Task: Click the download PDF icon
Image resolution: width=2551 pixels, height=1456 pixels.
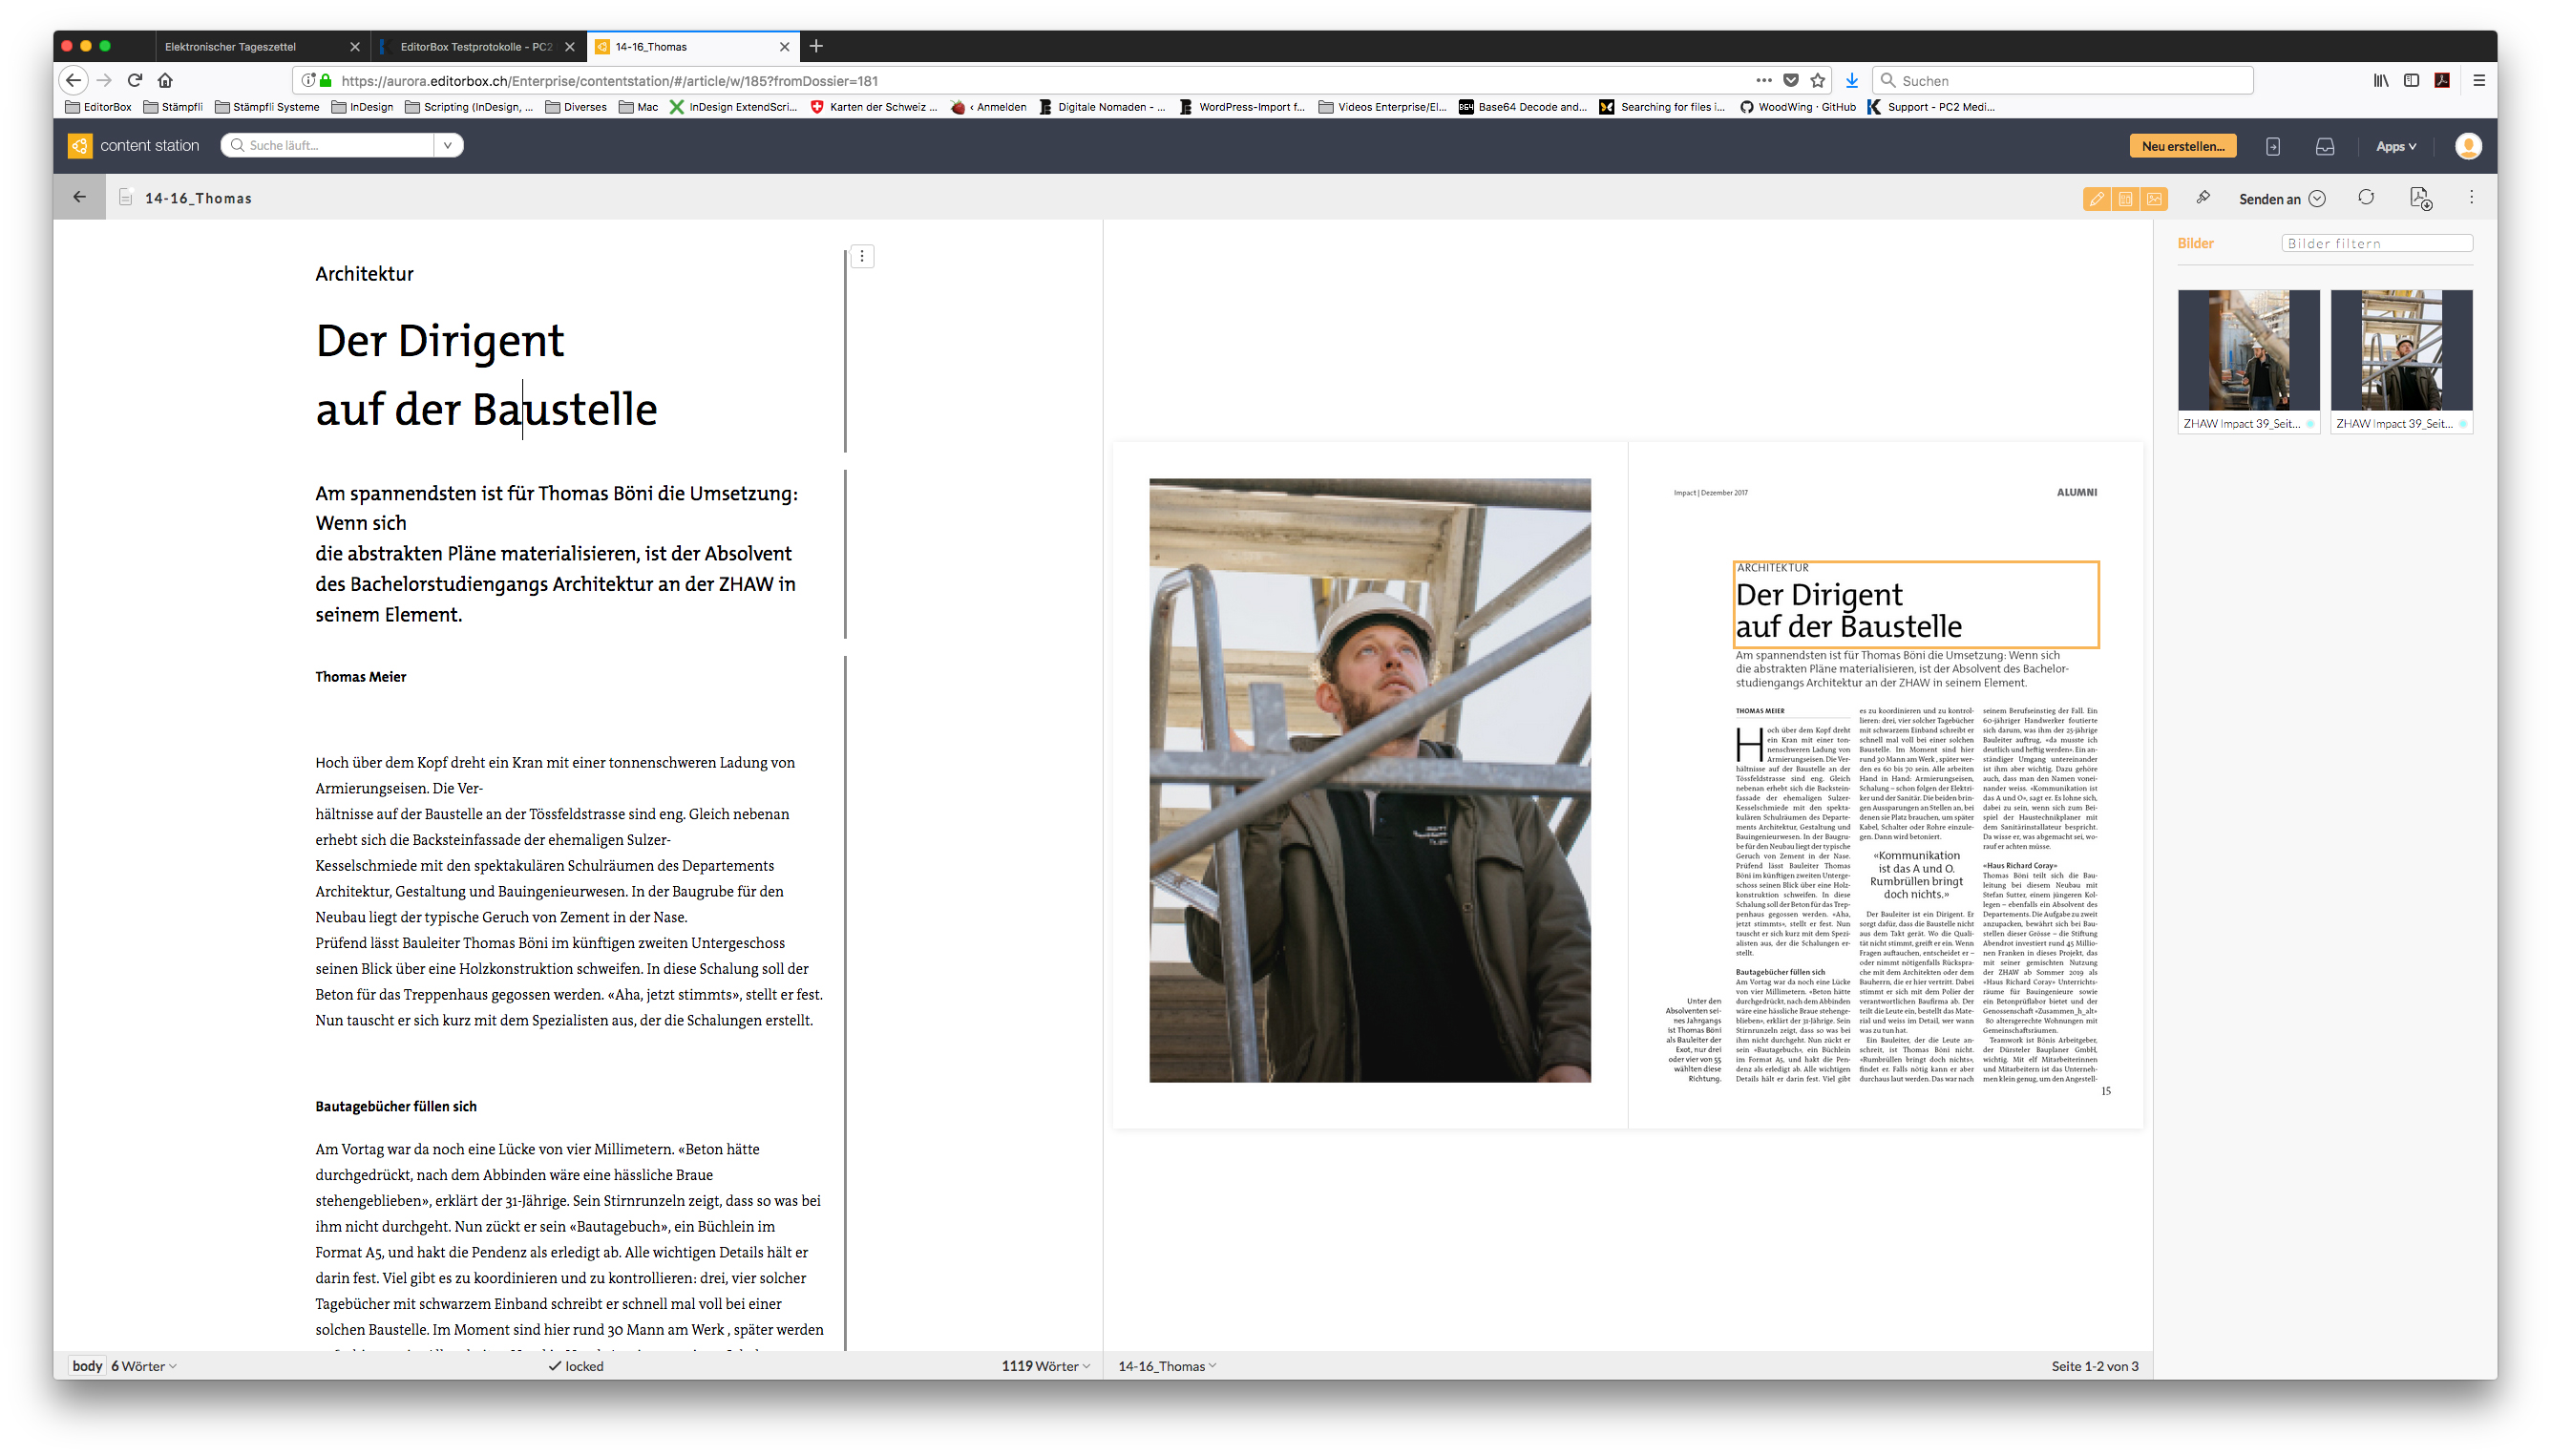Action: [2418, 198]
